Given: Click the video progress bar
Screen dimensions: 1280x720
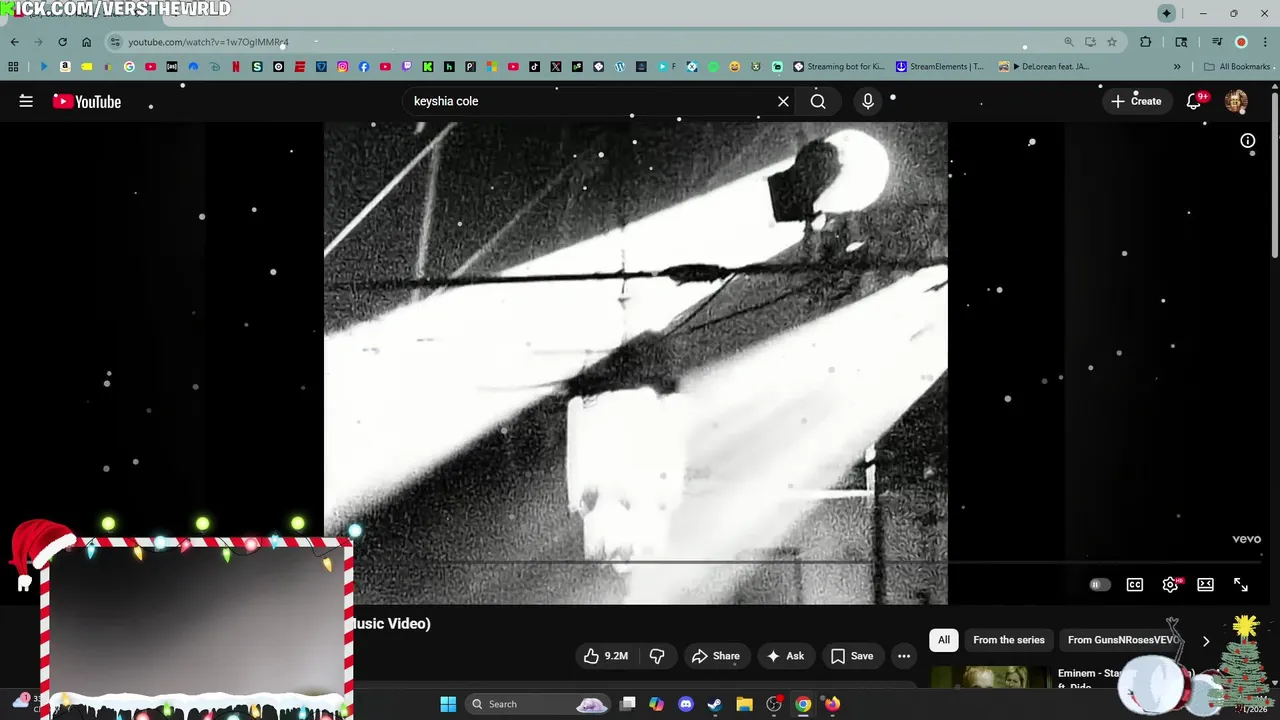Looking at the screenshot, I should pyautogui.click(x=635, y=563).
